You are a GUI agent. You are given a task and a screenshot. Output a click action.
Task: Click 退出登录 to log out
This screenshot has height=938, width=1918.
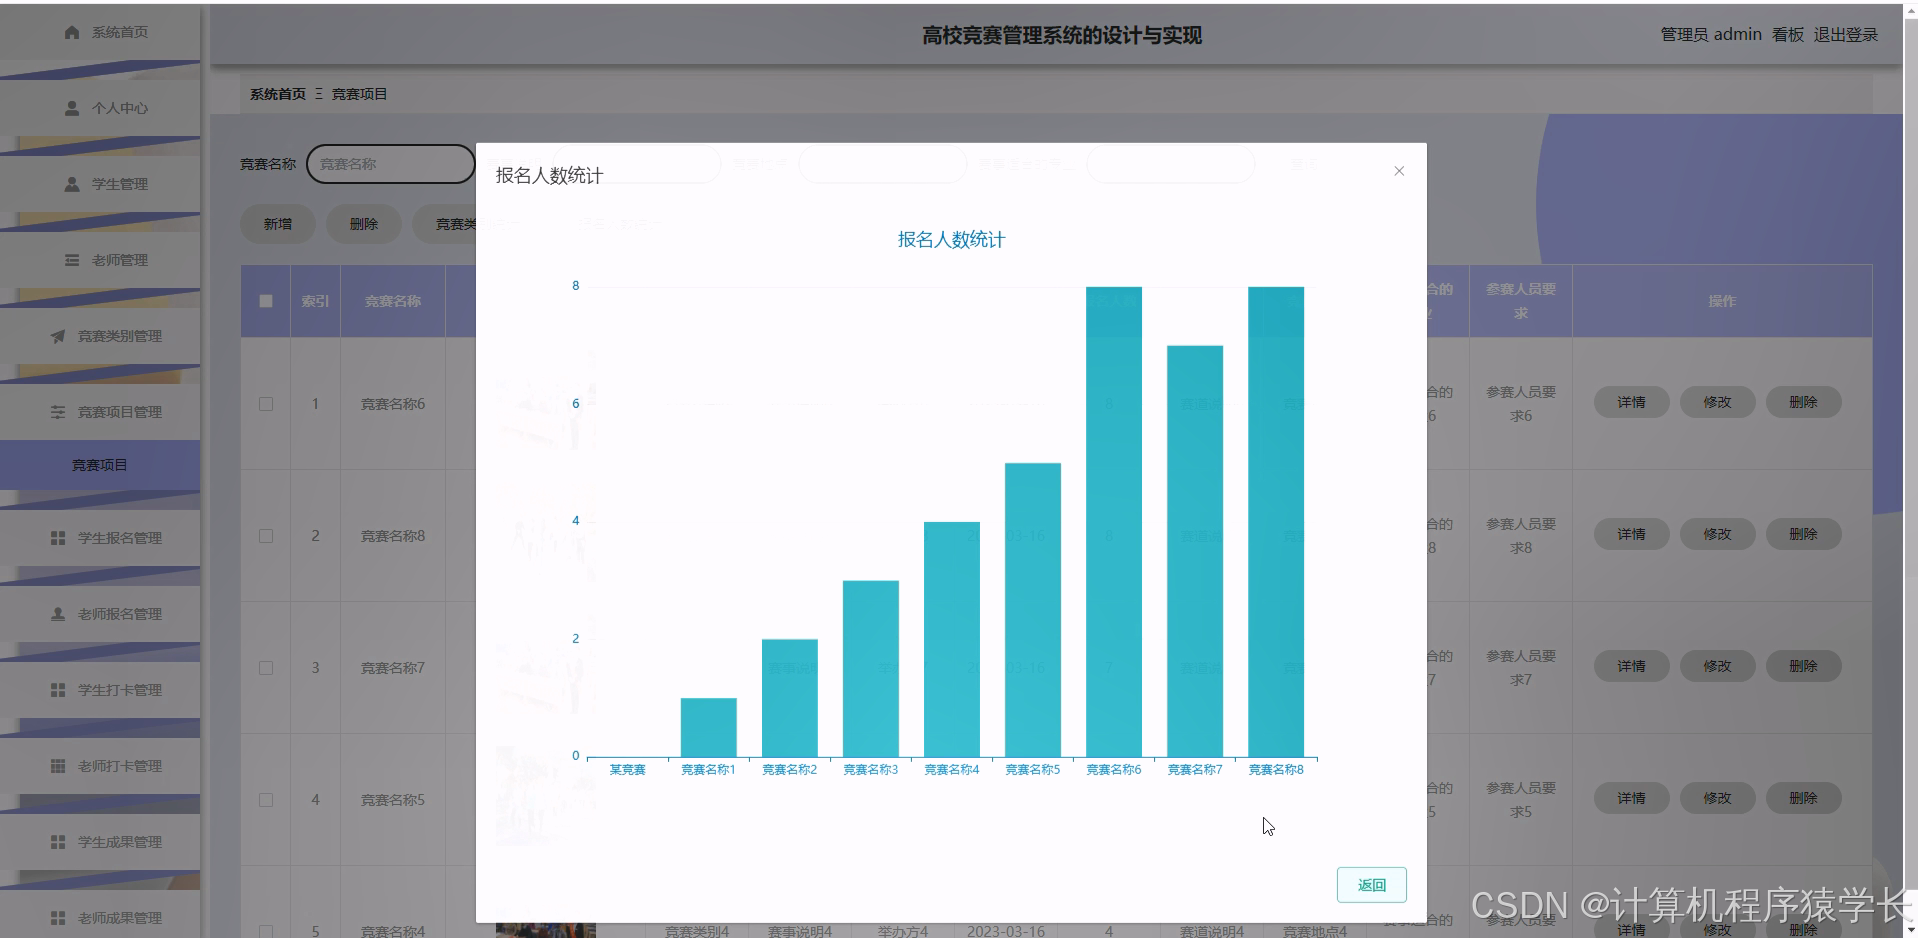1845,35
